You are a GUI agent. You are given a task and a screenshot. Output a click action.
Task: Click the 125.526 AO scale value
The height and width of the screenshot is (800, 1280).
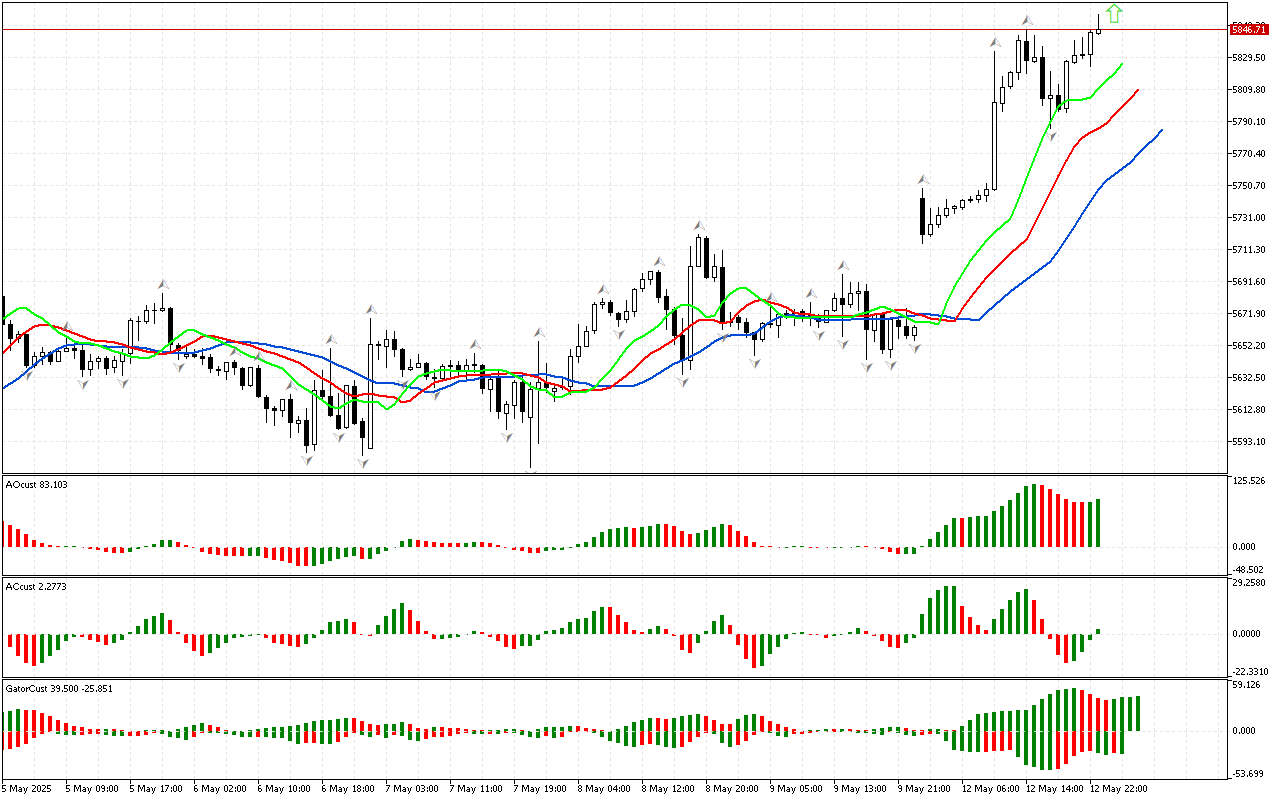1250,481
